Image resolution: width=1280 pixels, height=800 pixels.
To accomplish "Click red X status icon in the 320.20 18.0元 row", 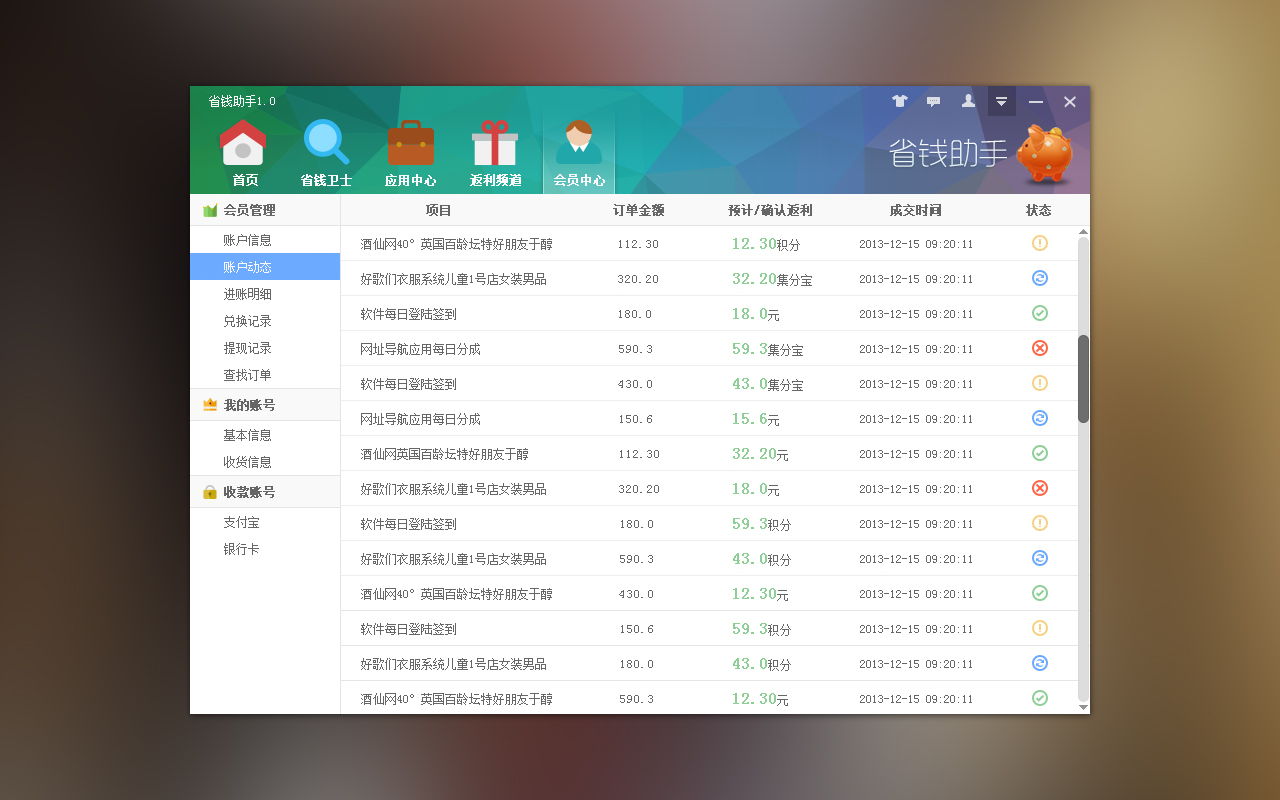I will [1040, 488].
